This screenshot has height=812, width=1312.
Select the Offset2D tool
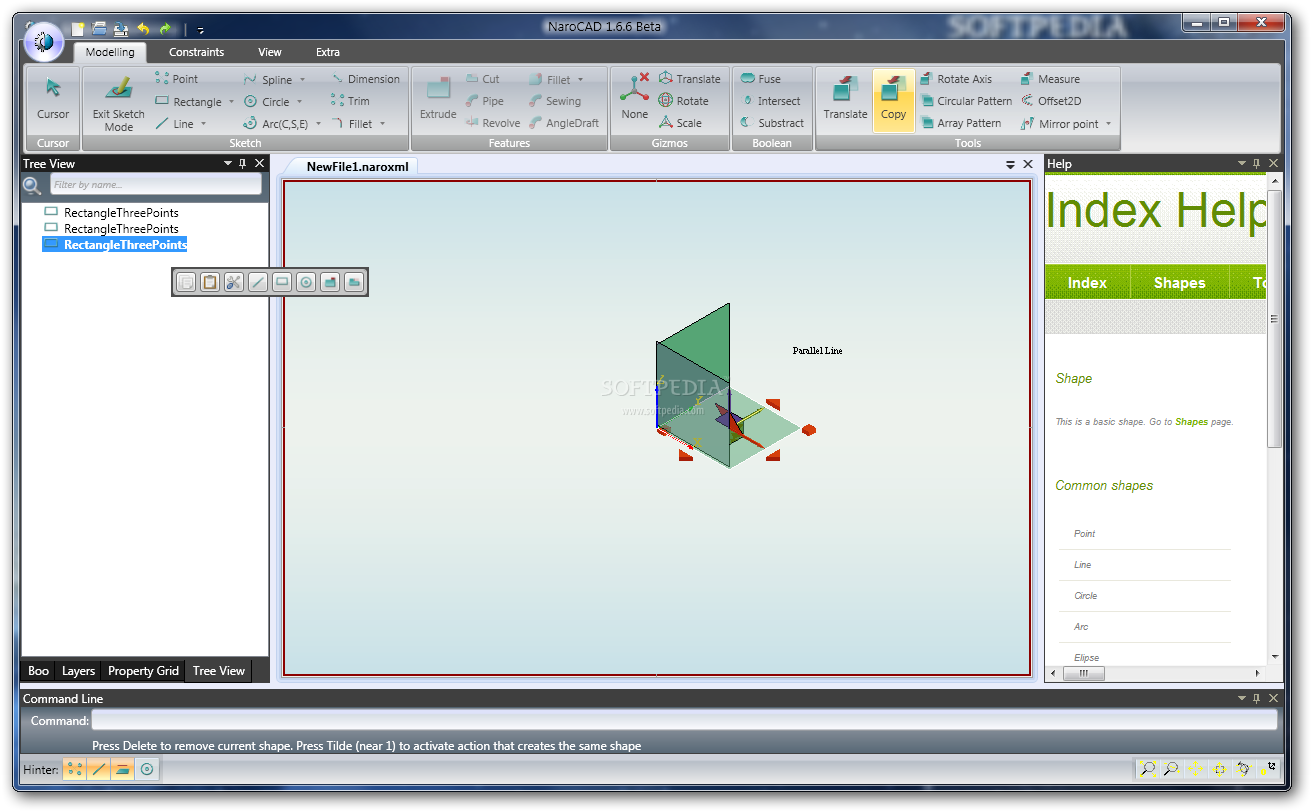[x=1051, y=101]
